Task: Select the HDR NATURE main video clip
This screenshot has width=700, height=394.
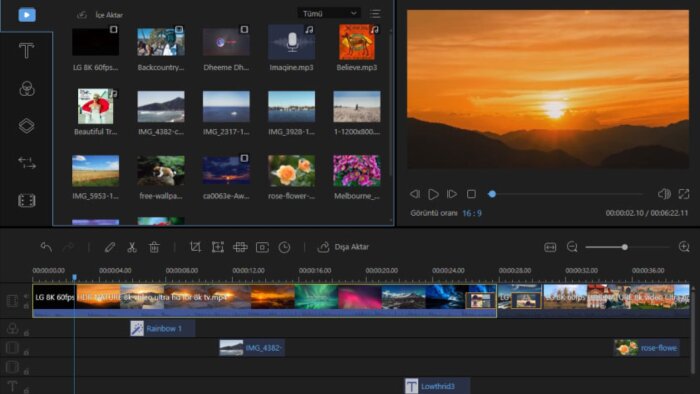Action: click(264, 300)
